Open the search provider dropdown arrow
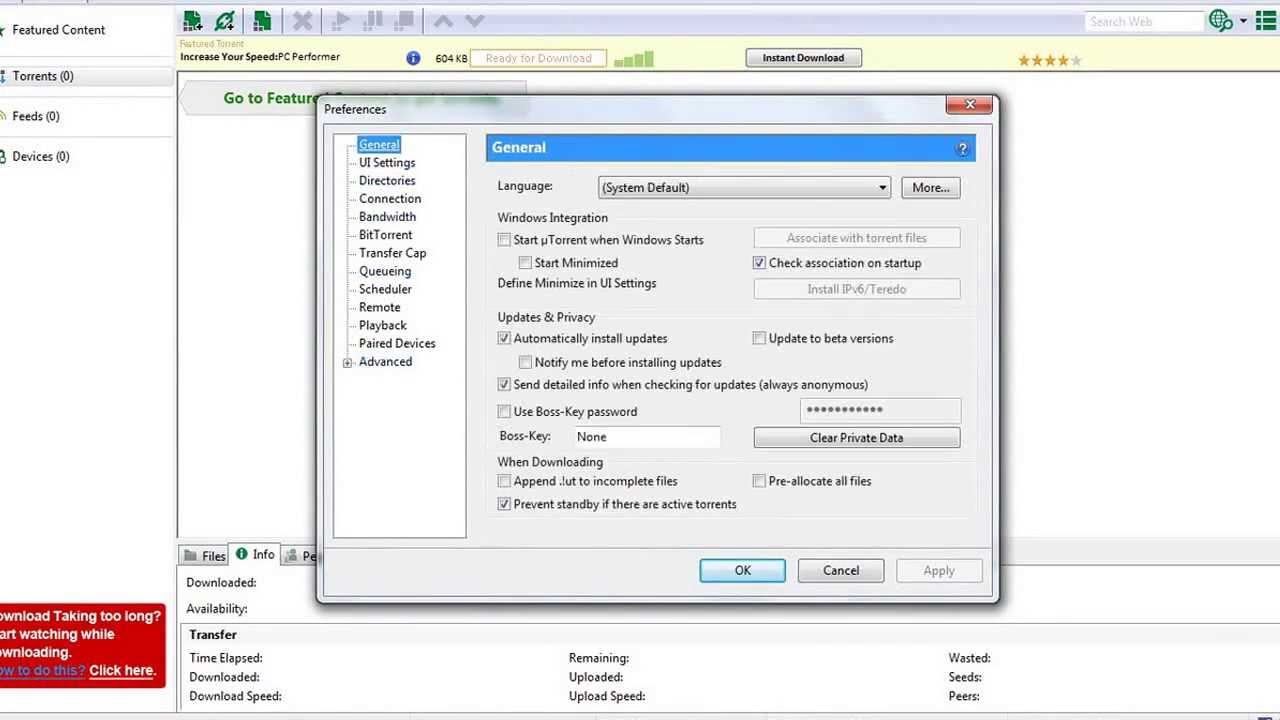Image resolution: width=1280 pixels, height=720 pixels. click(x=1243, y=21)
